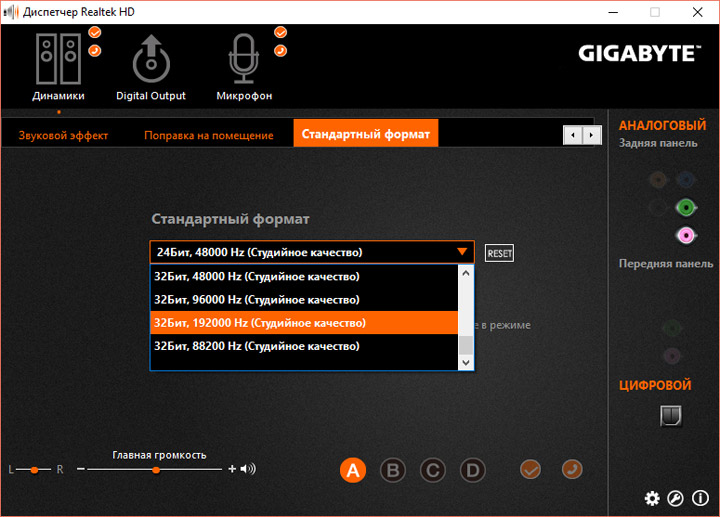720x517 pixels.
Task: Toggle default device checkmark beside Микрофон
Action: [x=281, y=32]
